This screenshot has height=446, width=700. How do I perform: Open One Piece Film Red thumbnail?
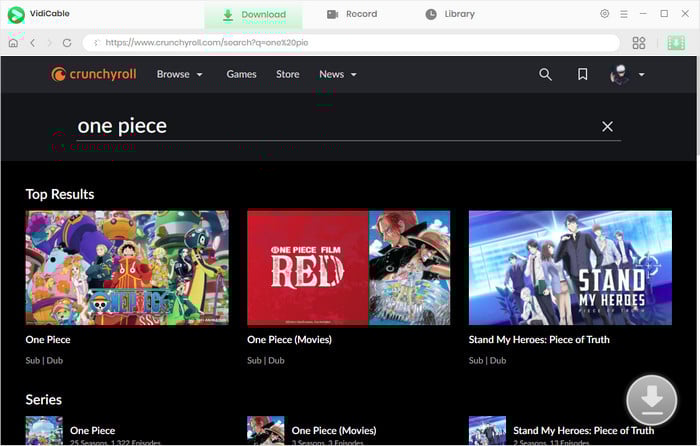[349, 268]
